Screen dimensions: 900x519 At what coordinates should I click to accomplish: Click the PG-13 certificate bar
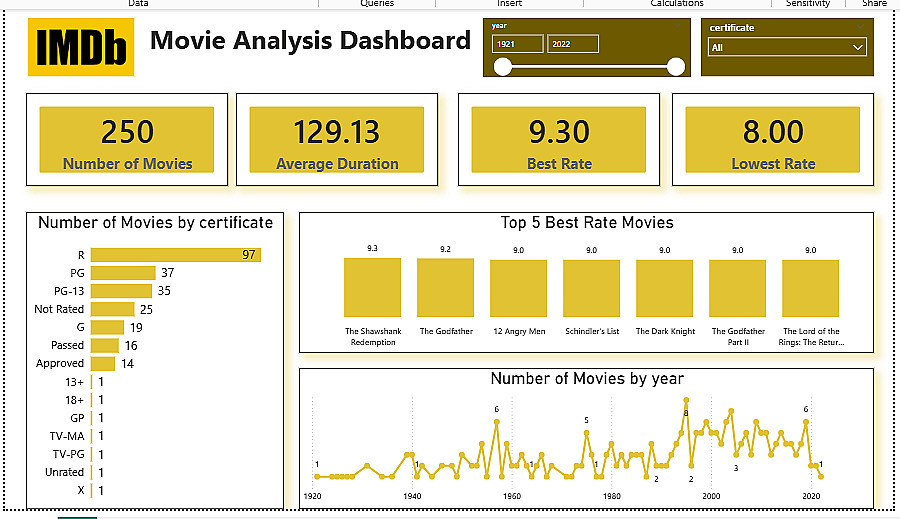[121, 291]
